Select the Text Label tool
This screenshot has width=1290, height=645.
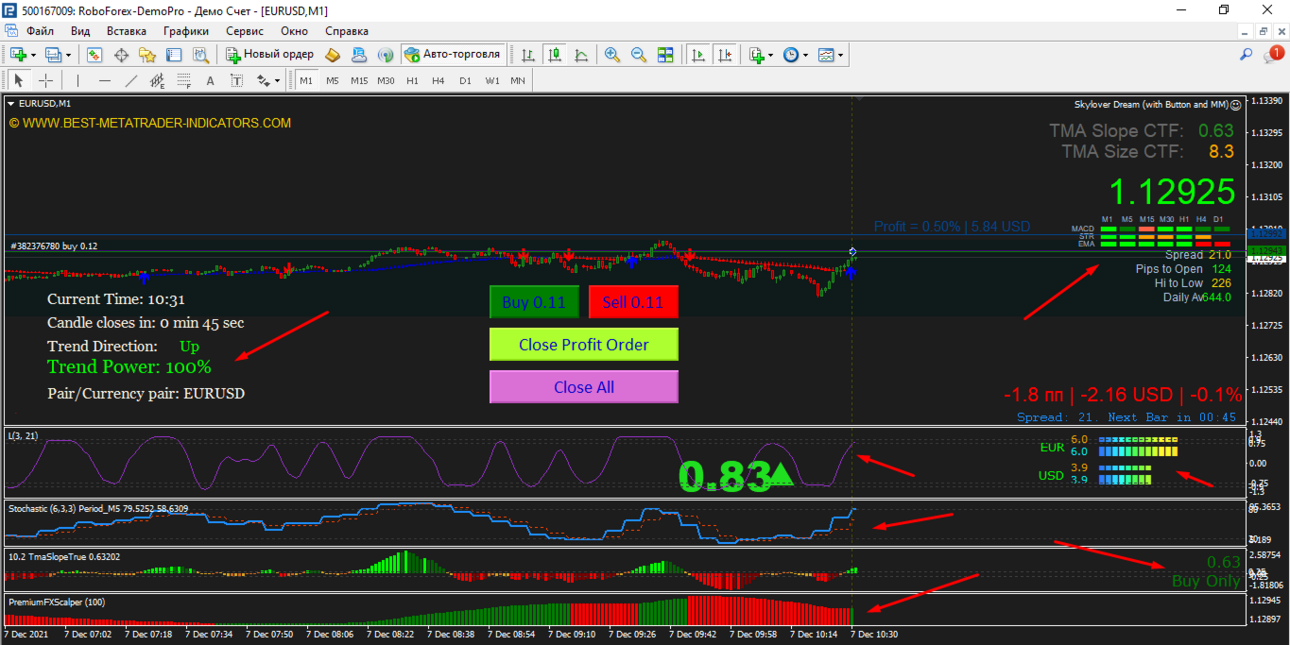236,81
